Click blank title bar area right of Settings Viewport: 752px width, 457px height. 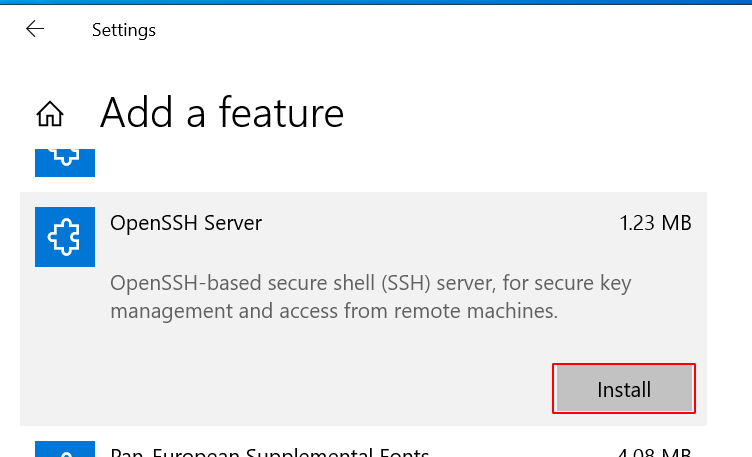click(450, 30)
